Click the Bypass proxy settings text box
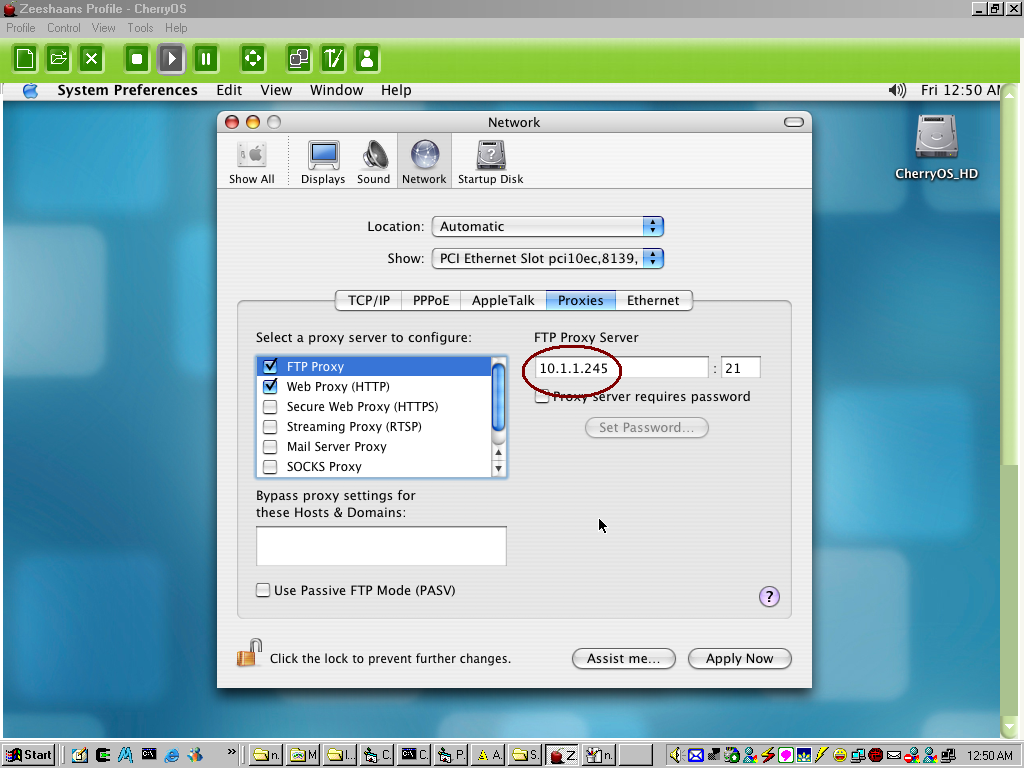Image resolution: width=1024 pixels, height=768 pixels. (381, 546)
